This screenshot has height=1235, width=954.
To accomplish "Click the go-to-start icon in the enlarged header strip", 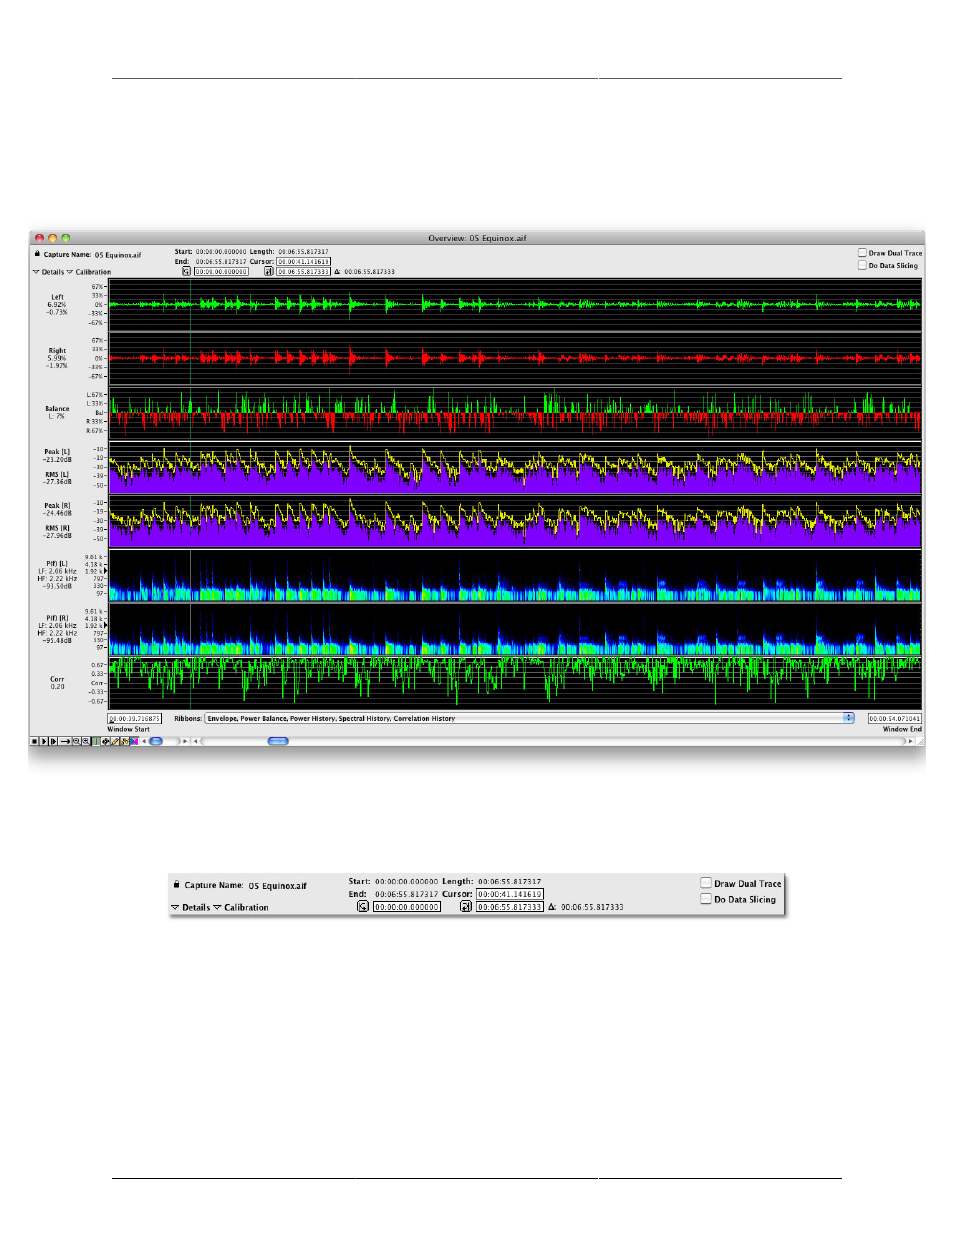I will pos(363,906).
